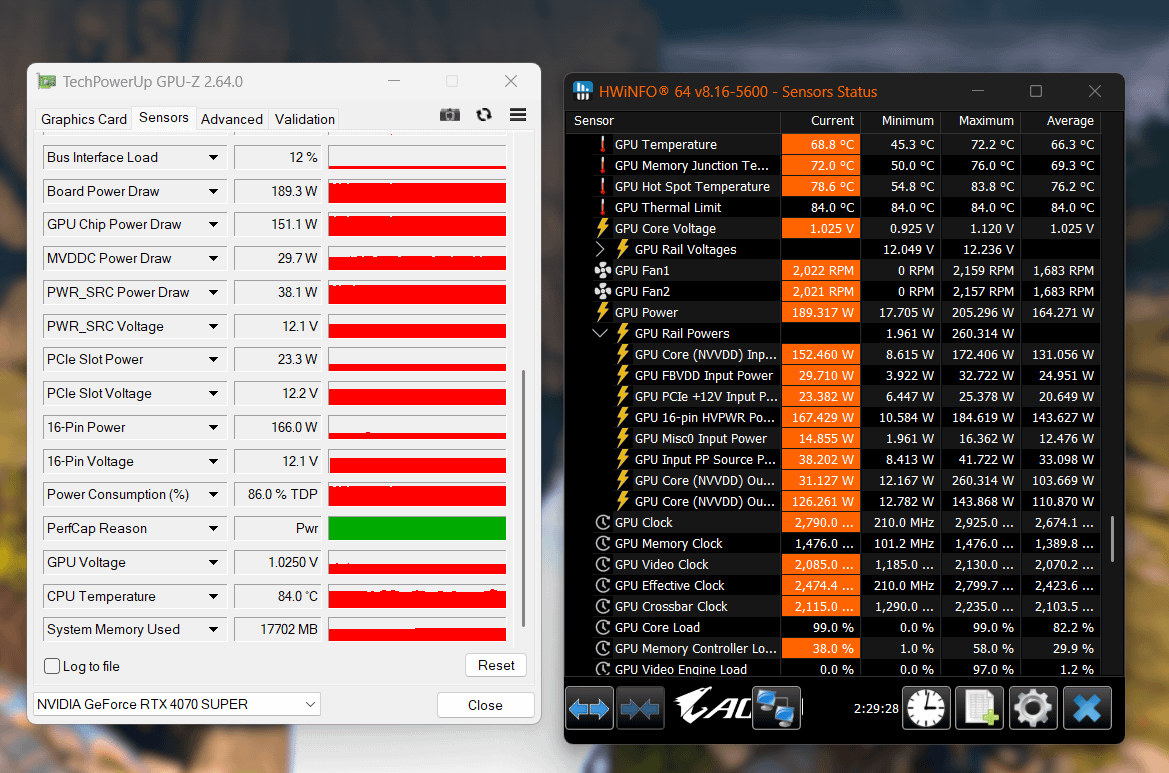Click the GPU-Z refresh icon
Image resolution: width=1169 pixels, height=773 pixels.
[484, 115]
